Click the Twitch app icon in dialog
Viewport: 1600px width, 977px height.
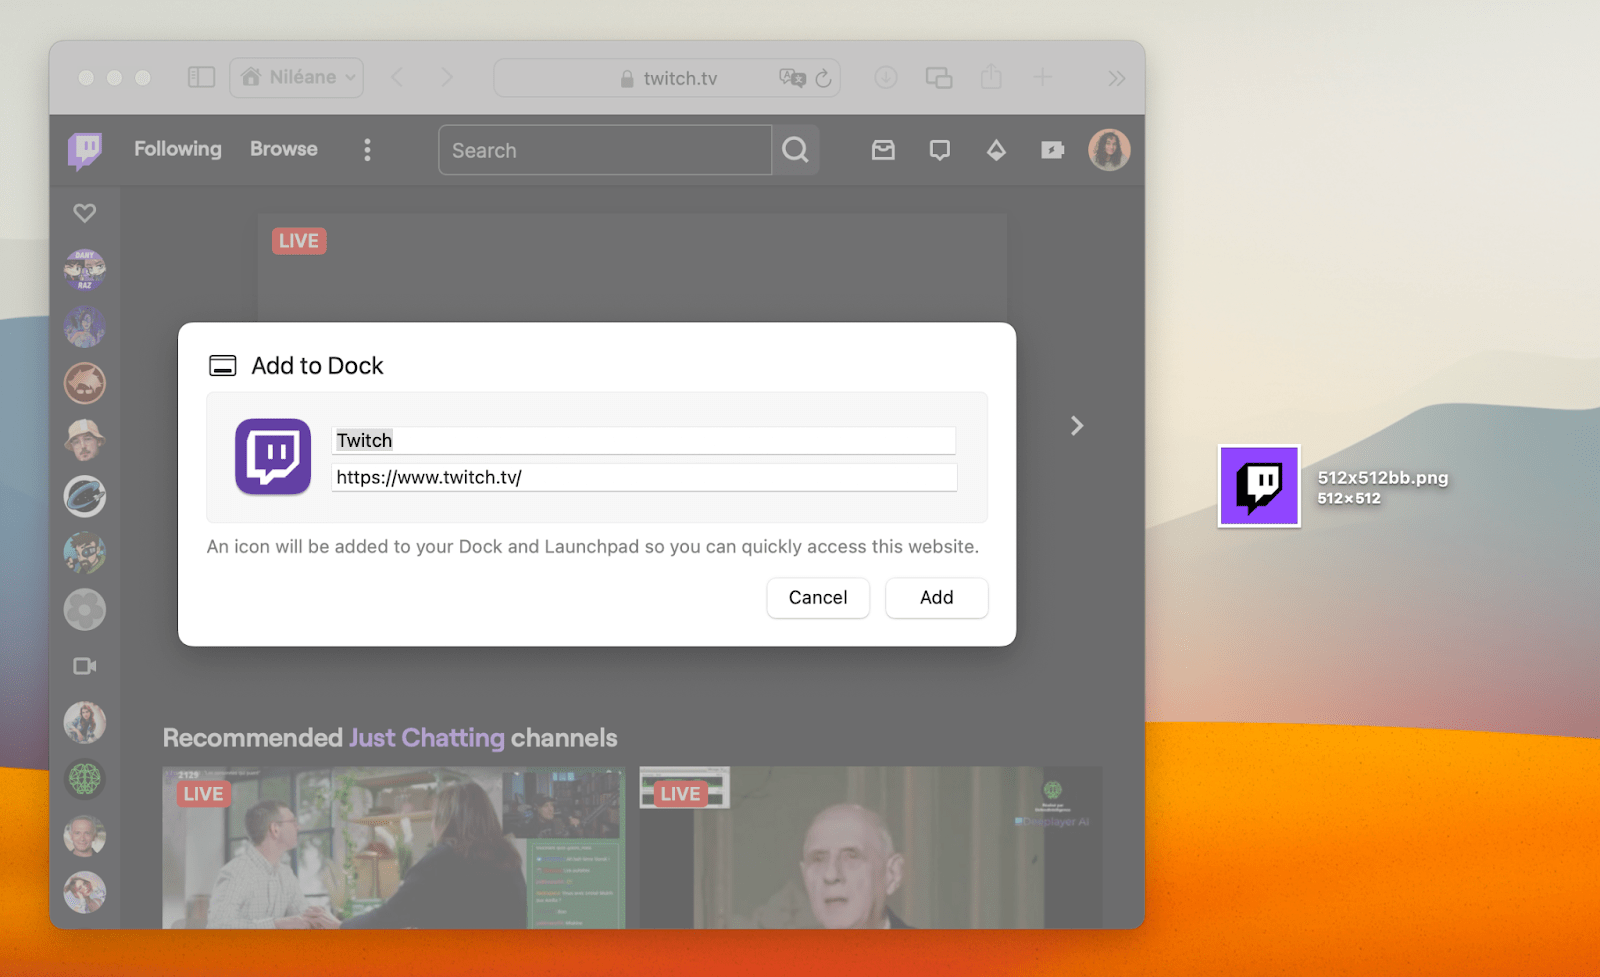(x=273, y=457)
